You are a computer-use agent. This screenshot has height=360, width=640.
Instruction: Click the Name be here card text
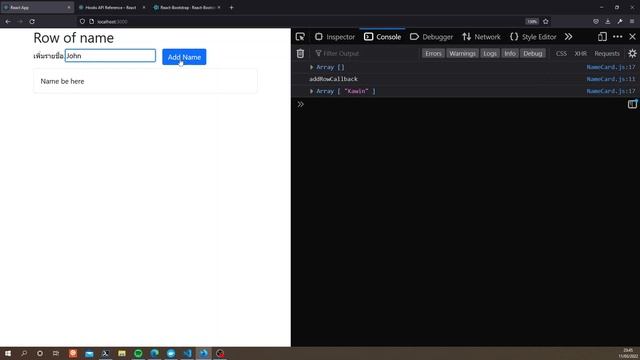coord(62,81)
